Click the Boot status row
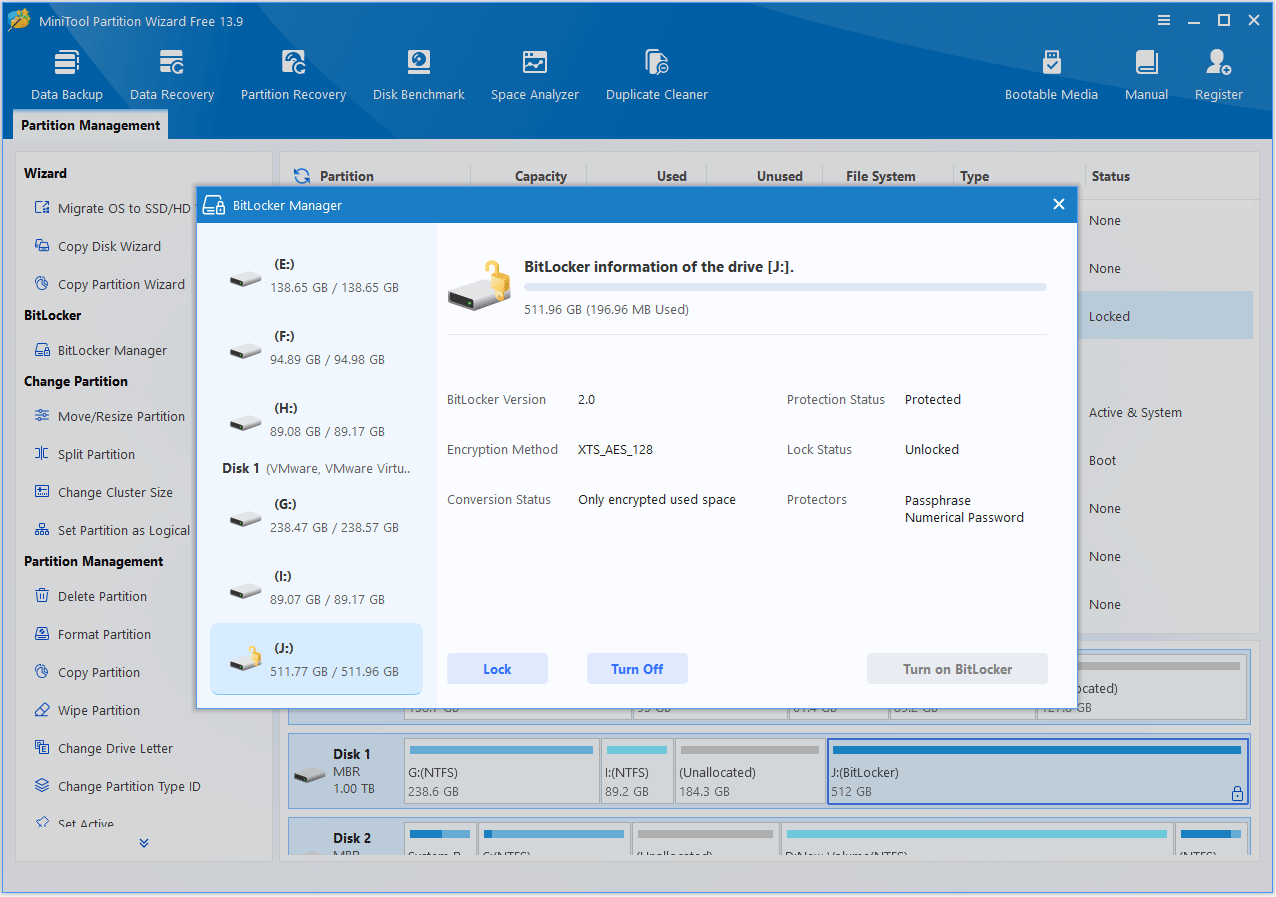1276x897 pixels. point(1103,460)
